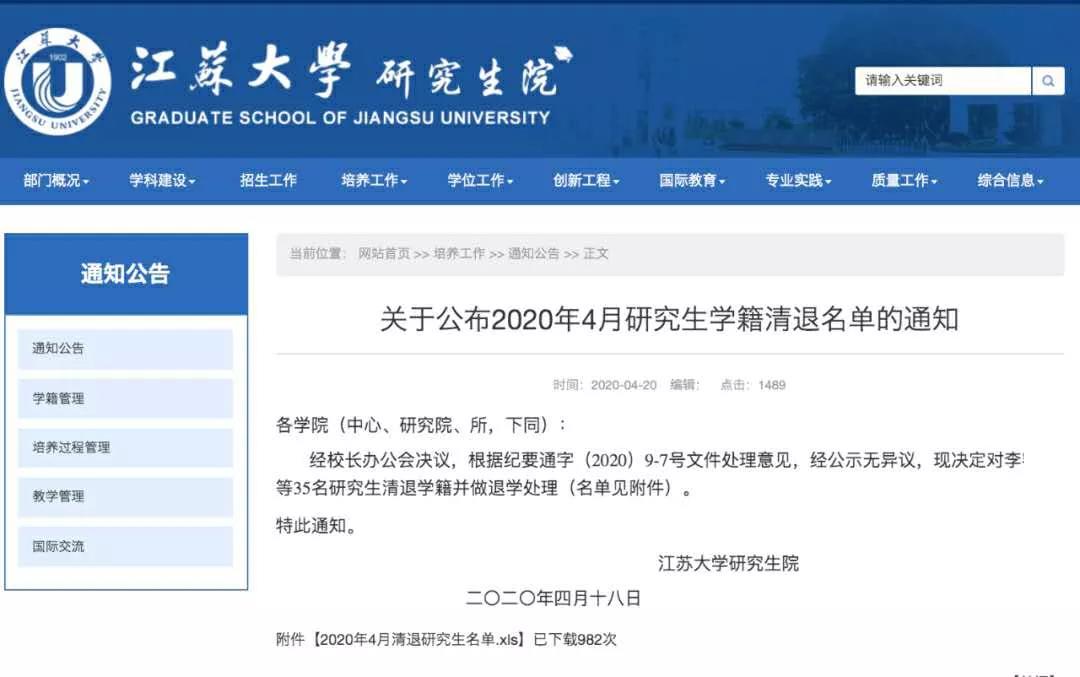Focus the 请输入关键词 search field
1080x677 pixels.
[x=943, y=81]
